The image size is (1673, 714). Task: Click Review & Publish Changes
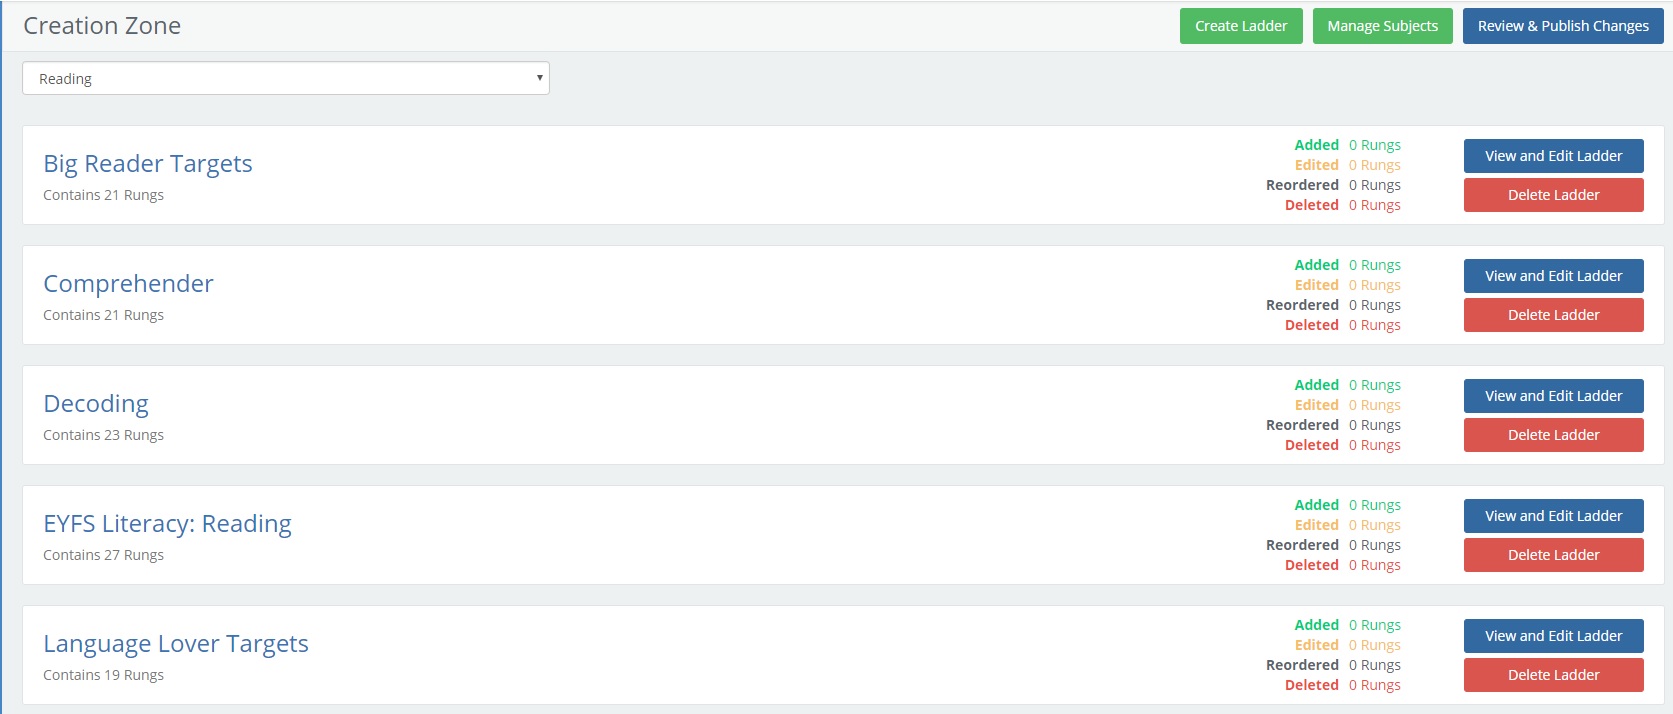coord(1562,25)
